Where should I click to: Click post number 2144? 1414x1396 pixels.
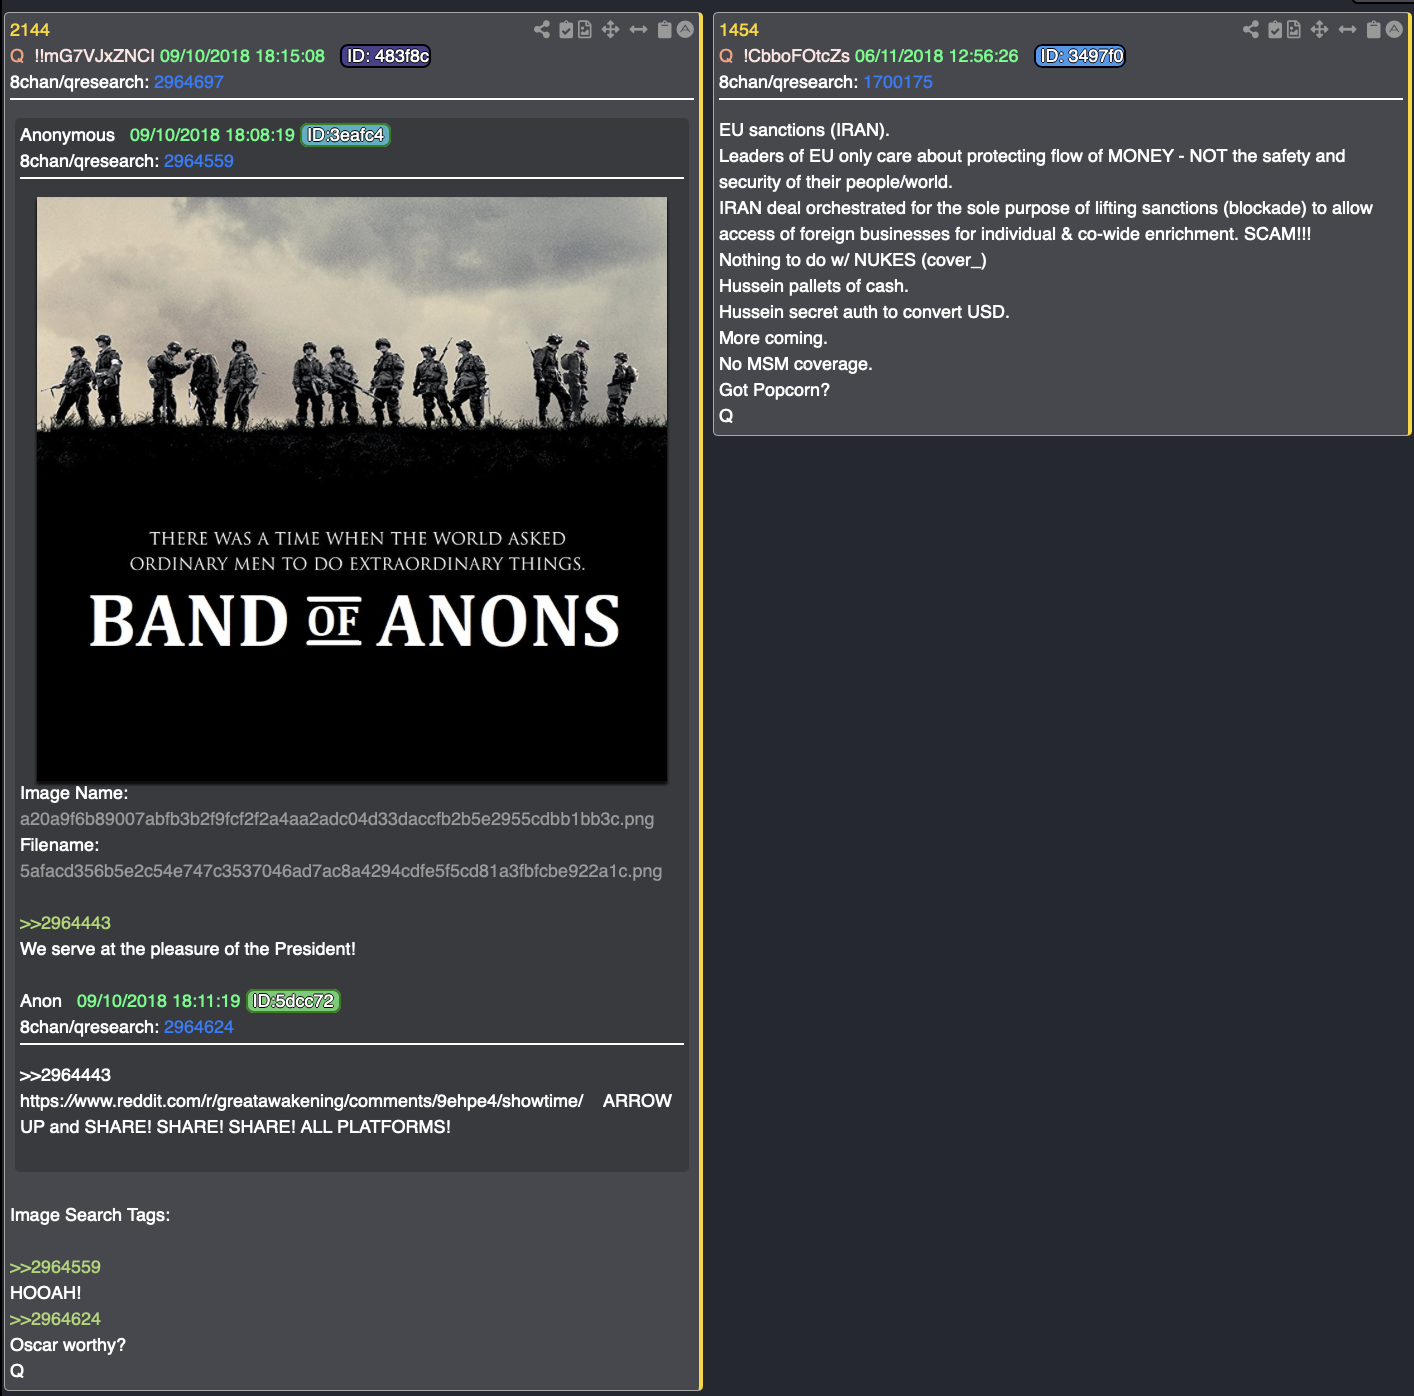coord(30,30)
